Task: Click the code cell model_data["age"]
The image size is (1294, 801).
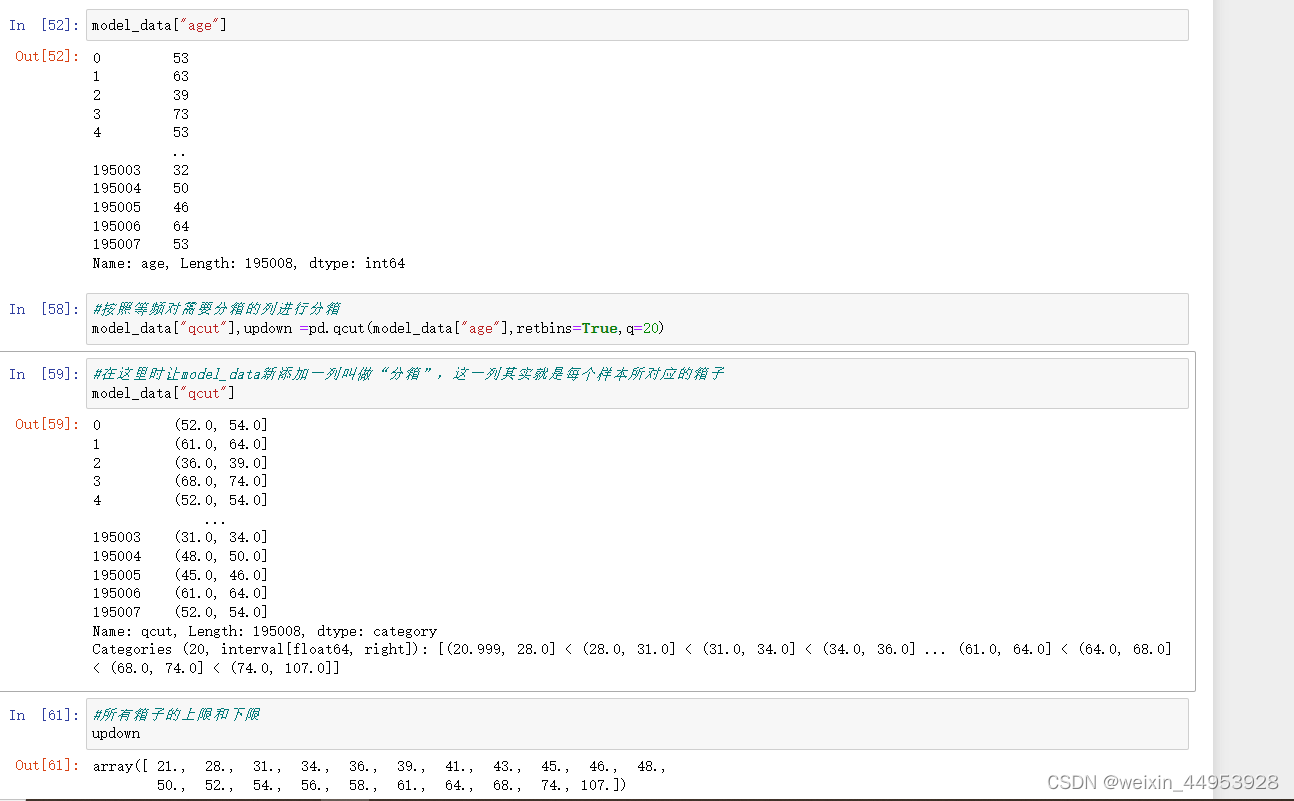Action: (637, 25)
